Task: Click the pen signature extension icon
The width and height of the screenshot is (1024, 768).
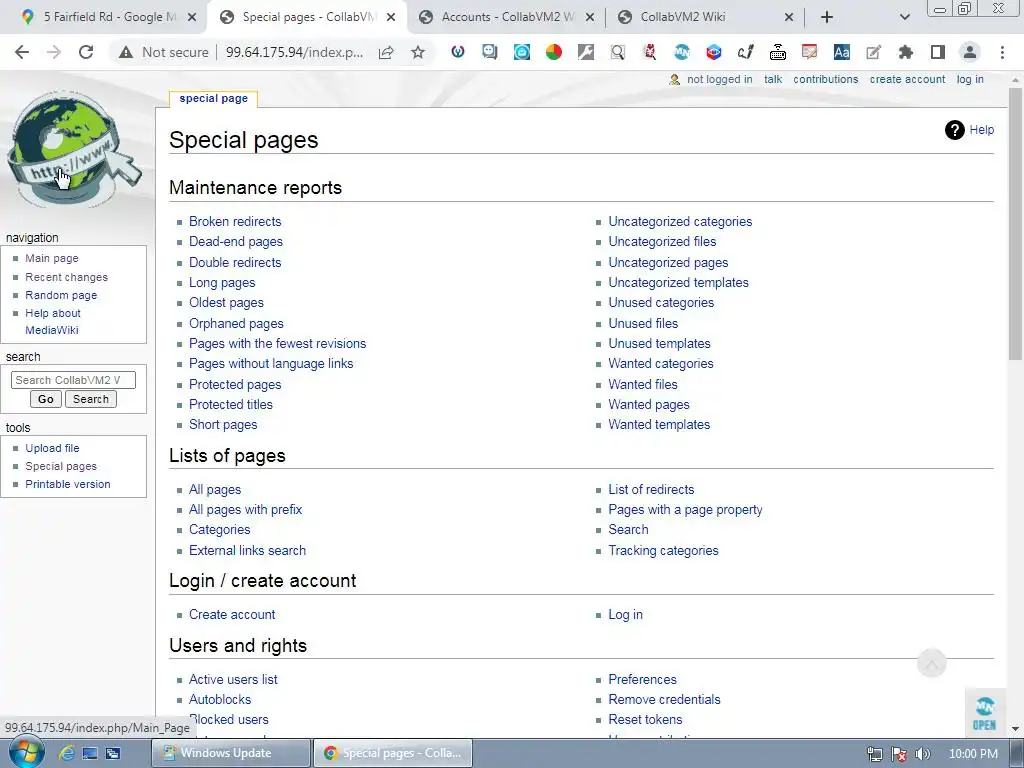Action: point(746,52)
